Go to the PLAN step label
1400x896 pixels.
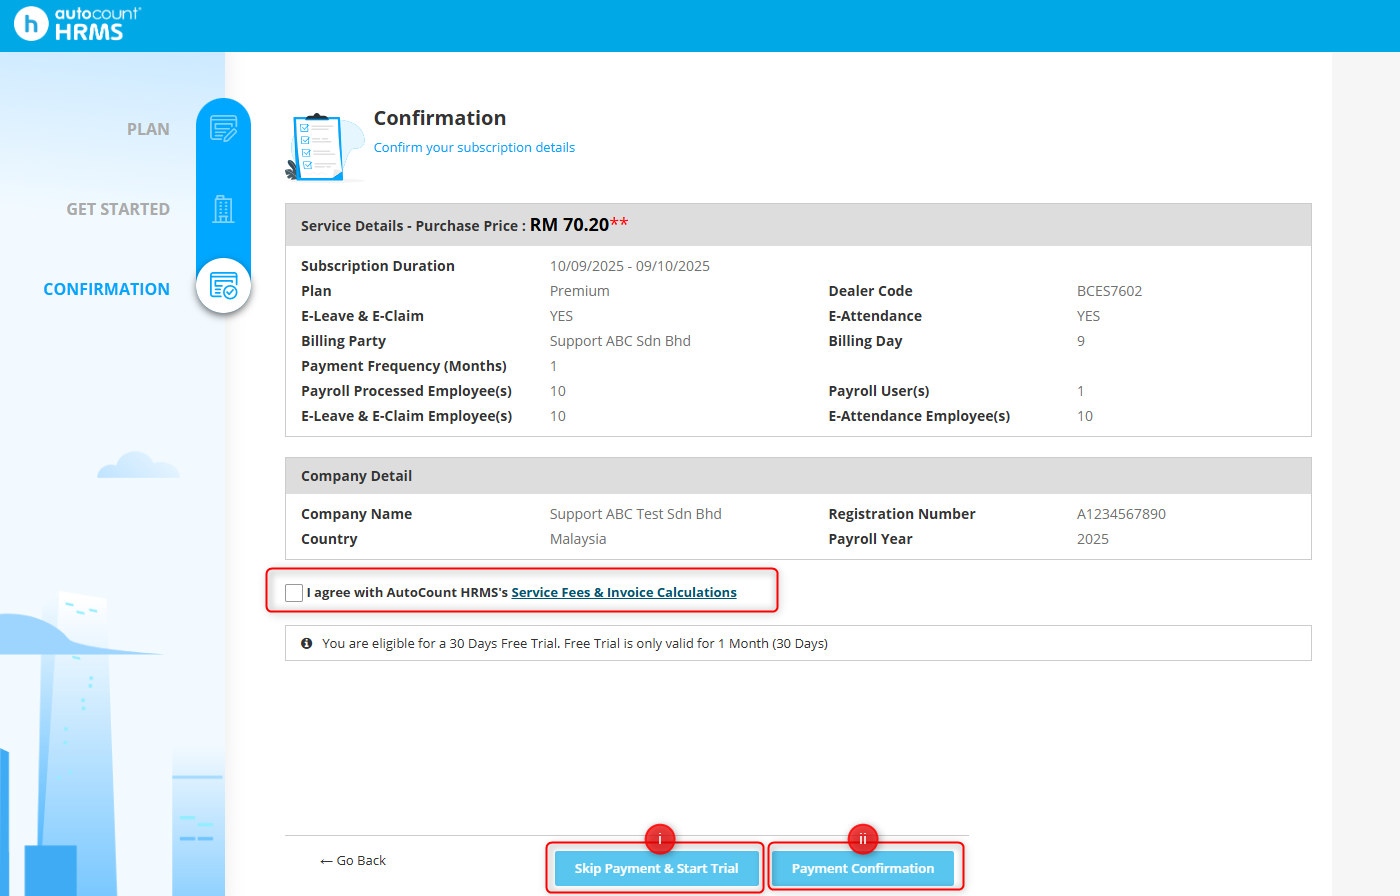click(x=148, y=129)
